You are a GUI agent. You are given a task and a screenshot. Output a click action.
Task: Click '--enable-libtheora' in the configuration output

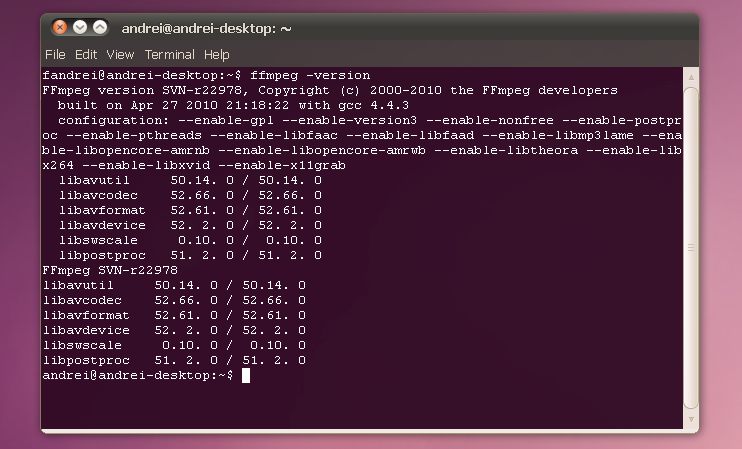(506, 150)
